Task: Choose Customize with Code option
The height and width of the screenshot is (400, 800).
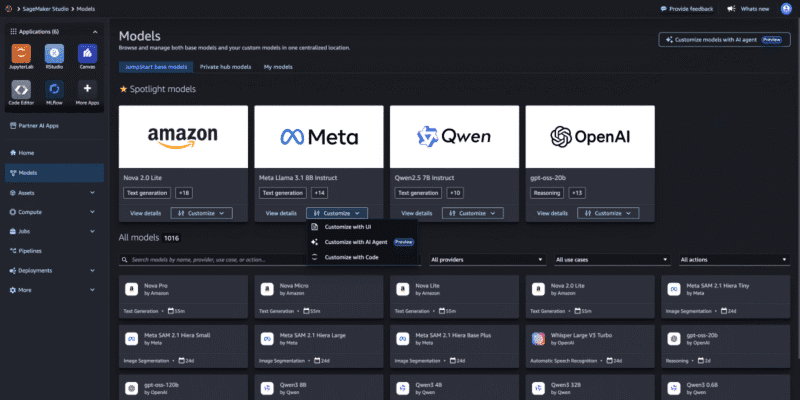Action: tap(362, 258)
